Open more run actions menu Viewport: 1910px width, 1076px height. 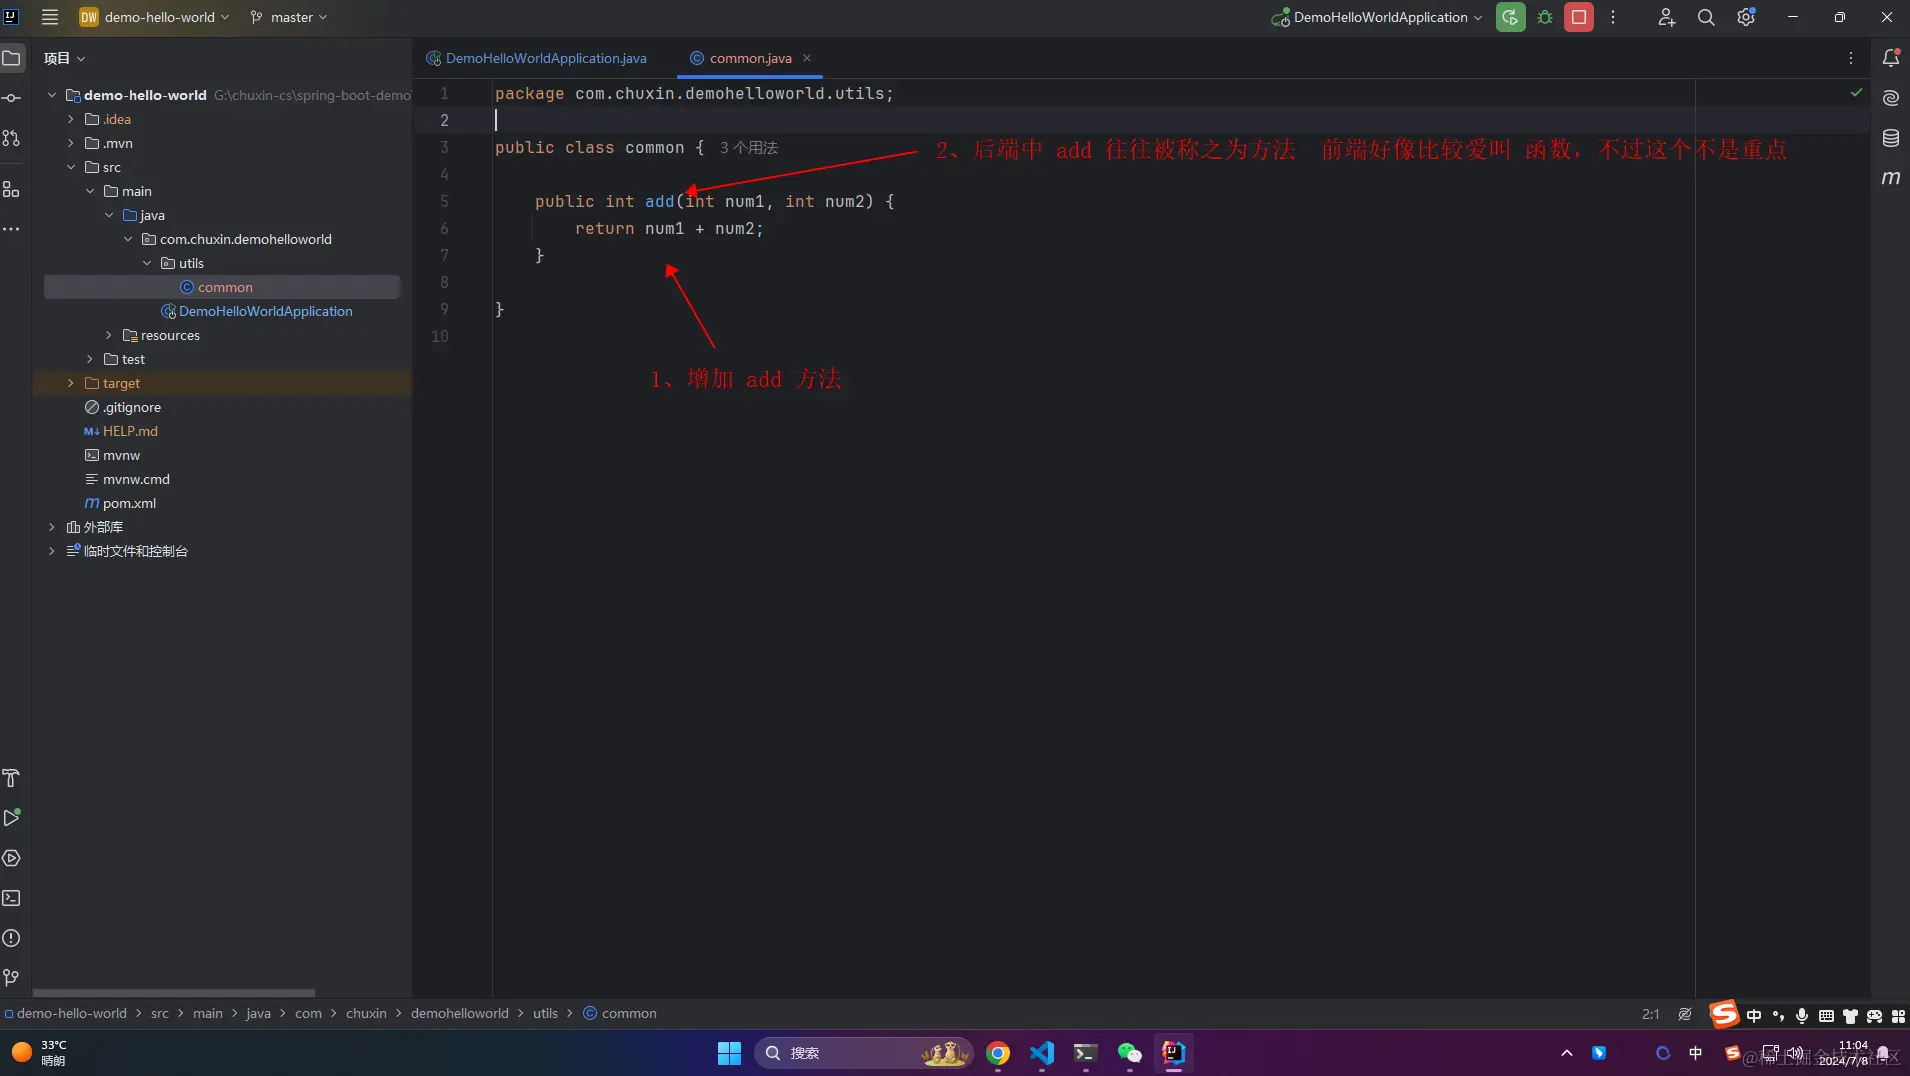click(x=1613, y=17)
